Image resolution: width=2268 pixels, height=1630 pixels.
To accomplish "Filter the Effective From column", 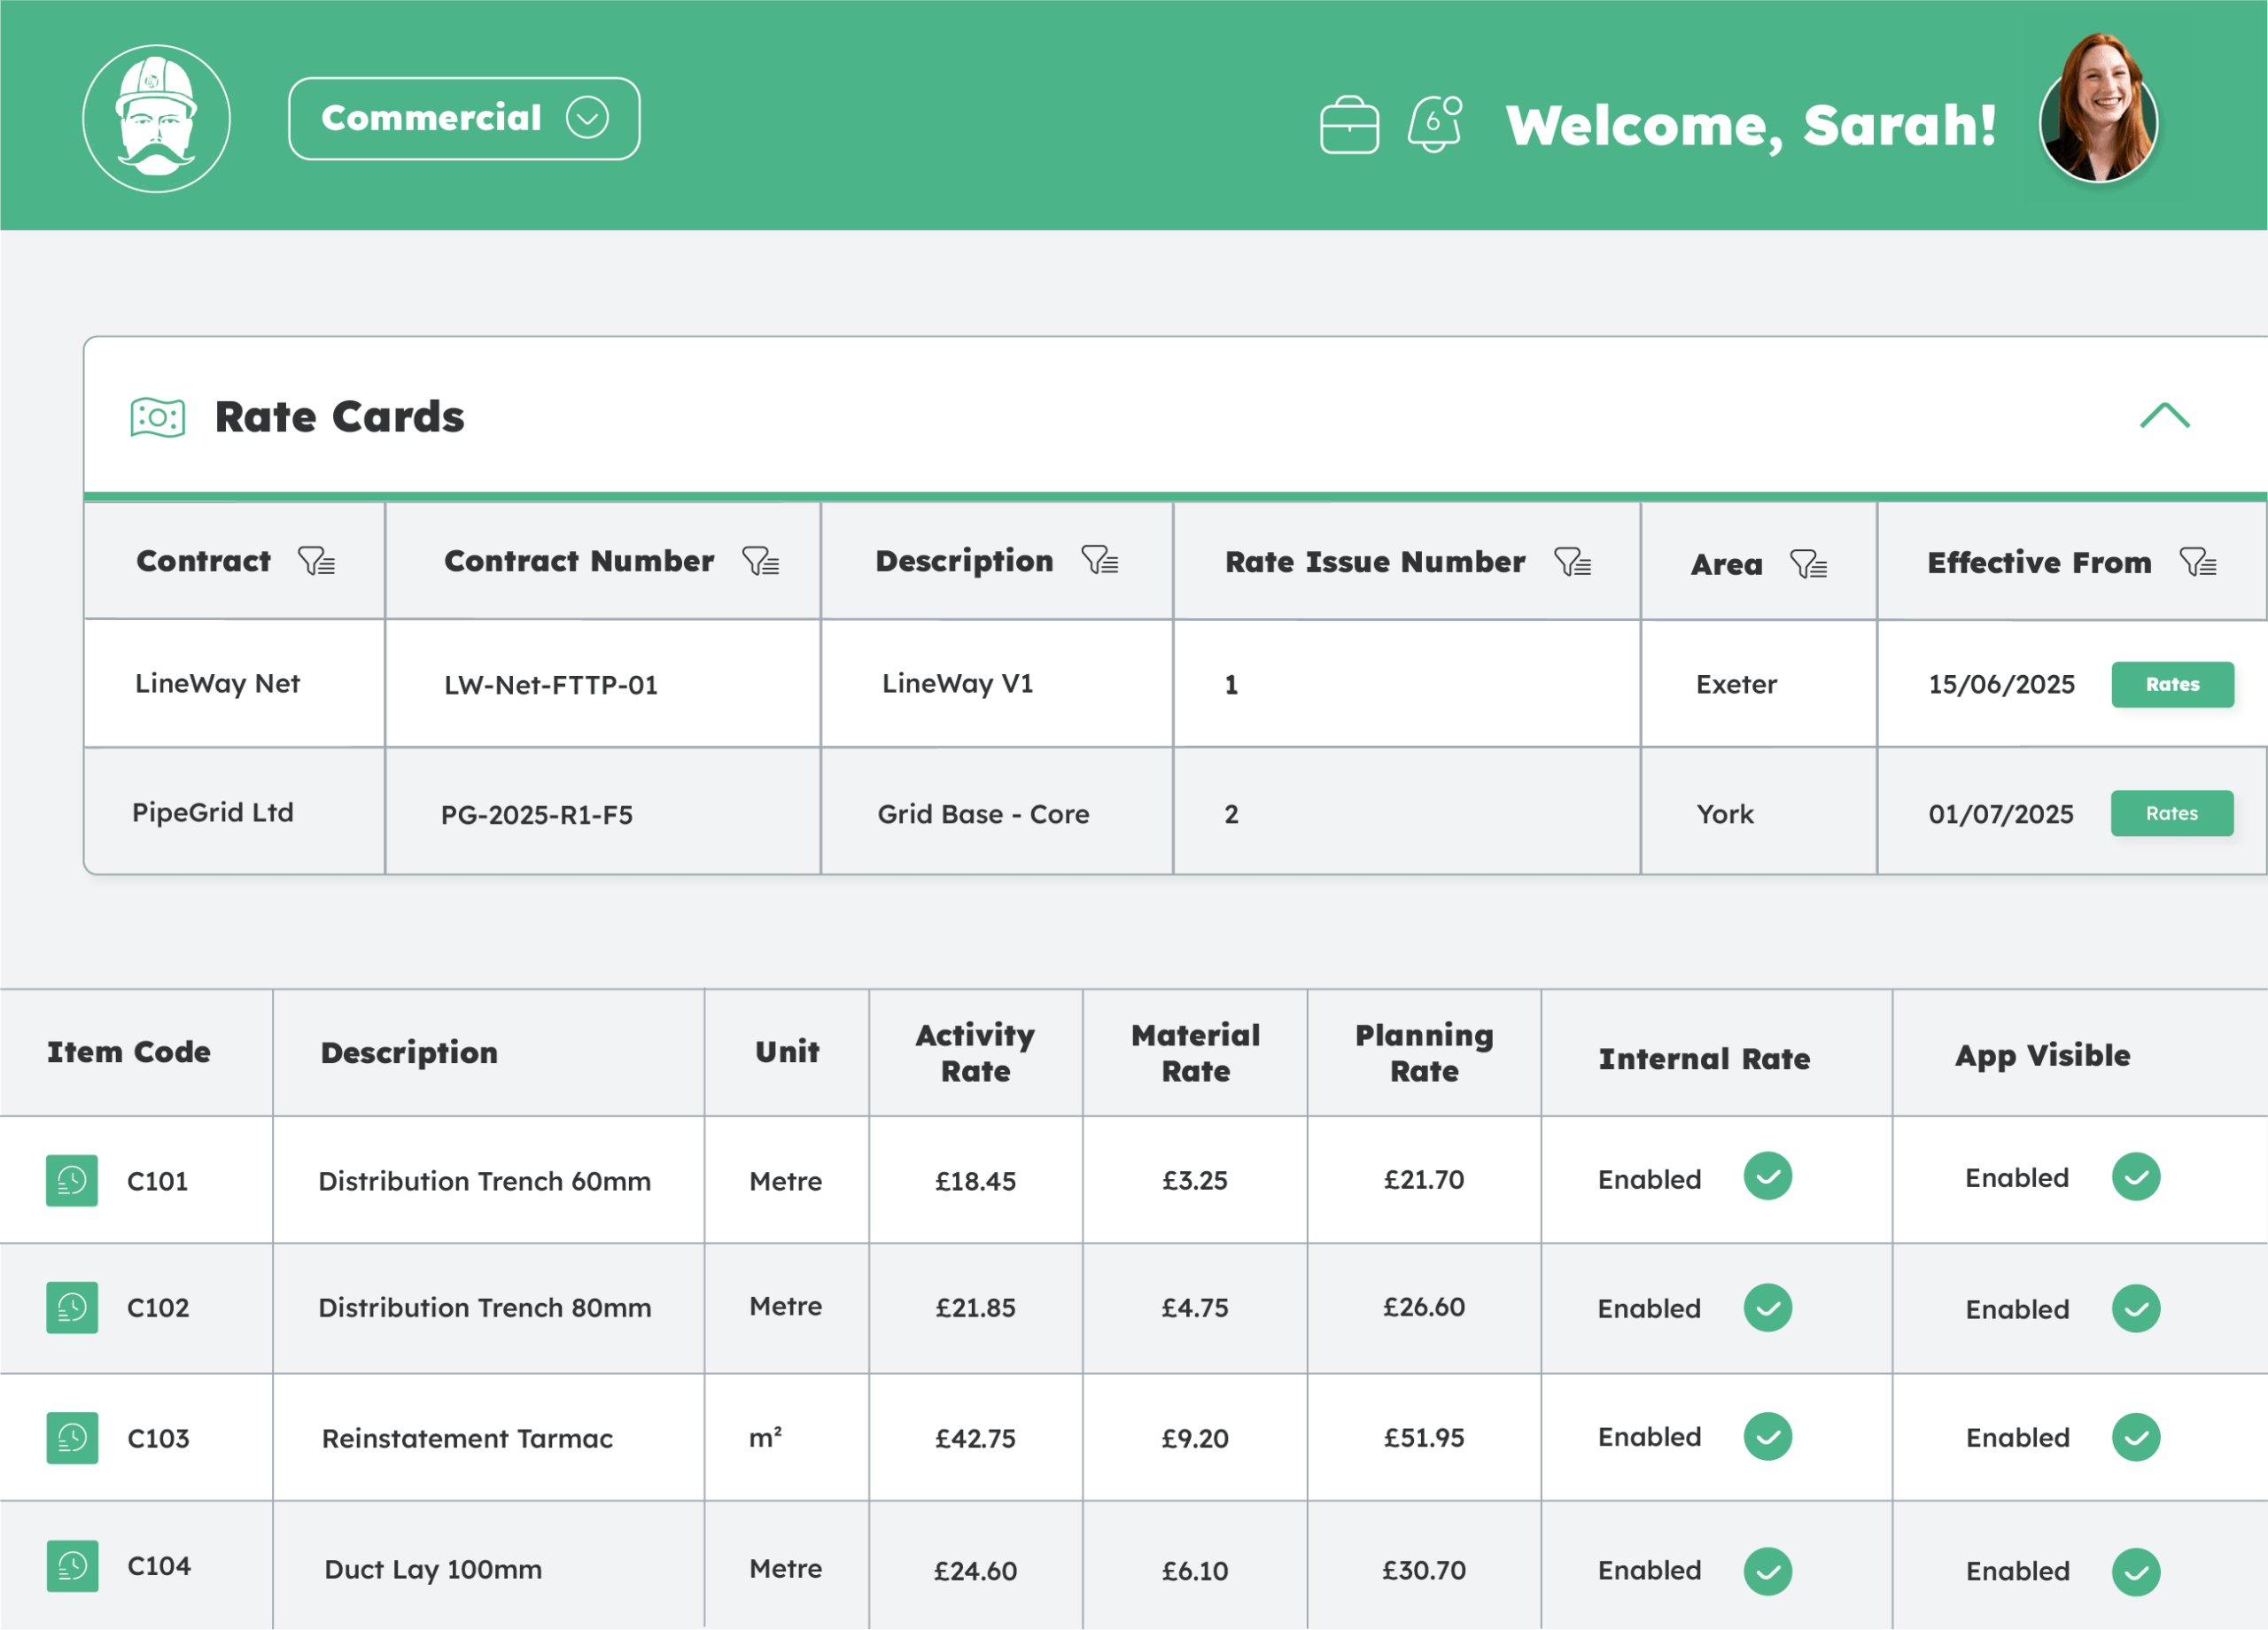I will [2198, 562].
